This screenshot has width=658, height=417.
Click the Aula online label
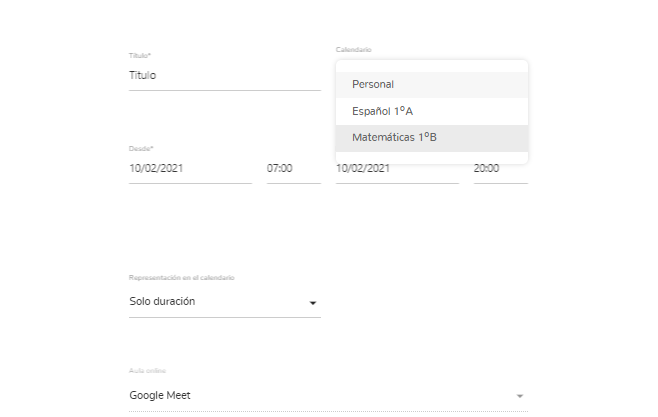(x=146, y=370)
